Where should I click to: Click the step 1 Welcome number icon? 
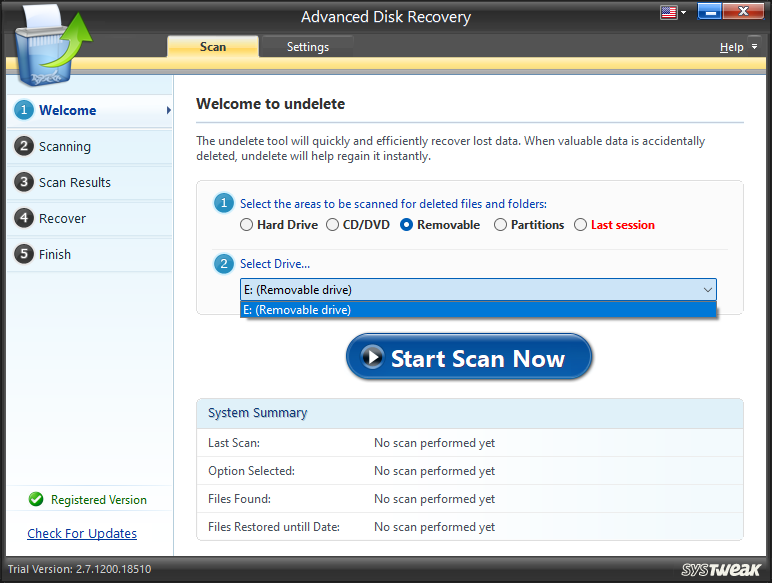click(x=24, y=110)
